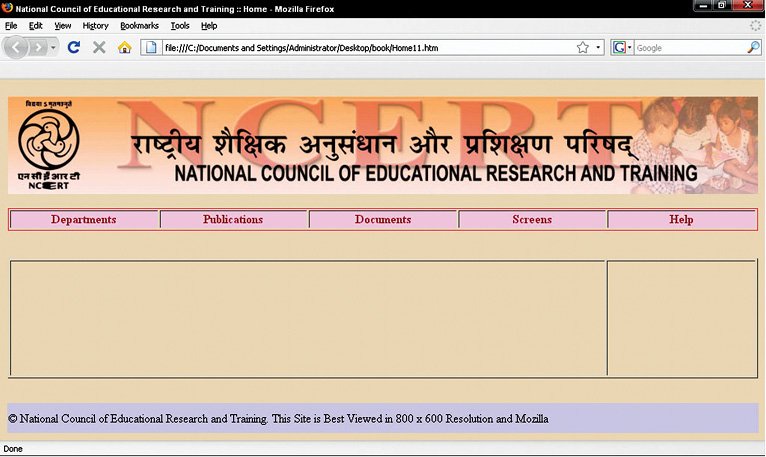The image size is (766, 457).
Task: Expand the address bar URL dropdown
Action: coord(598,47)
